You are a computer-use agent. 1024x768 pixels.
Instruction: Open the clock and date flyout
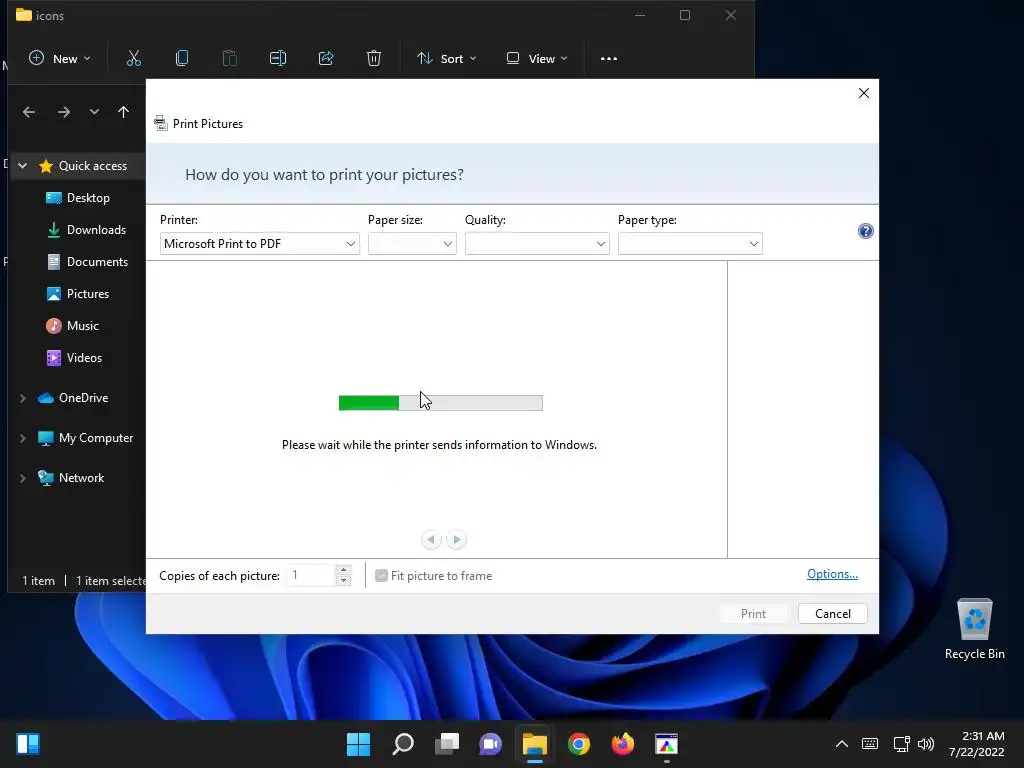pyautogui.click(x=976, y=744)
